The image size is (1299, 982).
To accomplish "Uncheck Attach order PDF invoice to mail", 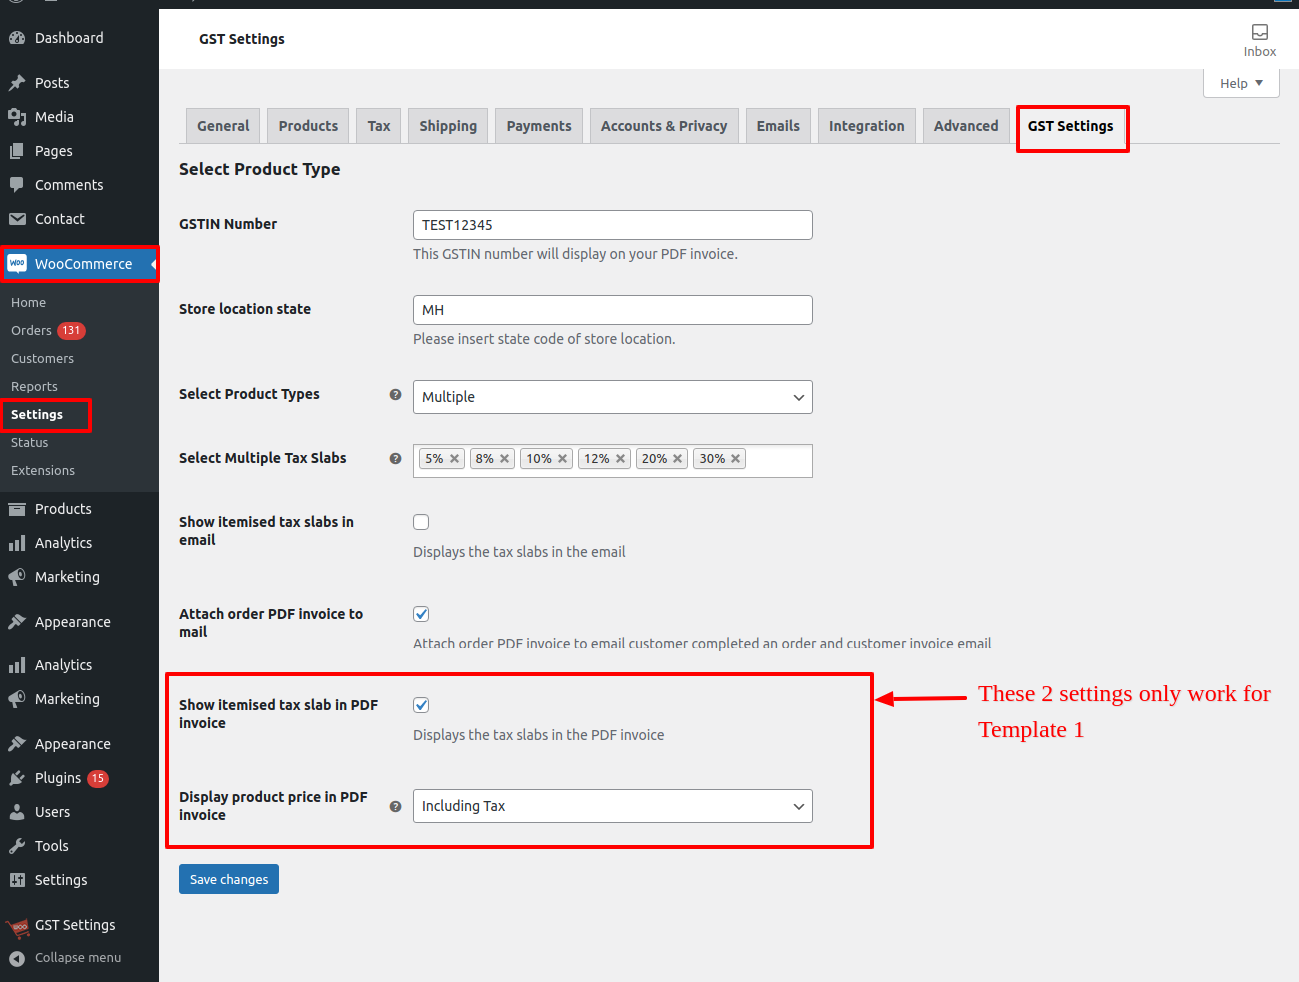I will click(x=421, y=614).
